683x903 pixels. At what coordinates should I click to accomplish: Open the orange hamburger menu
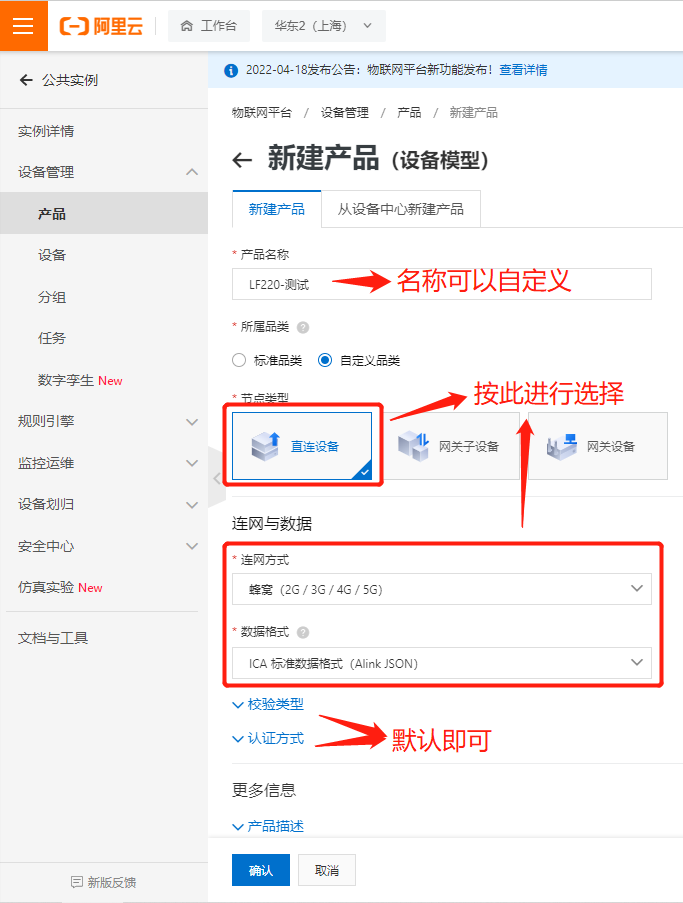23,26
